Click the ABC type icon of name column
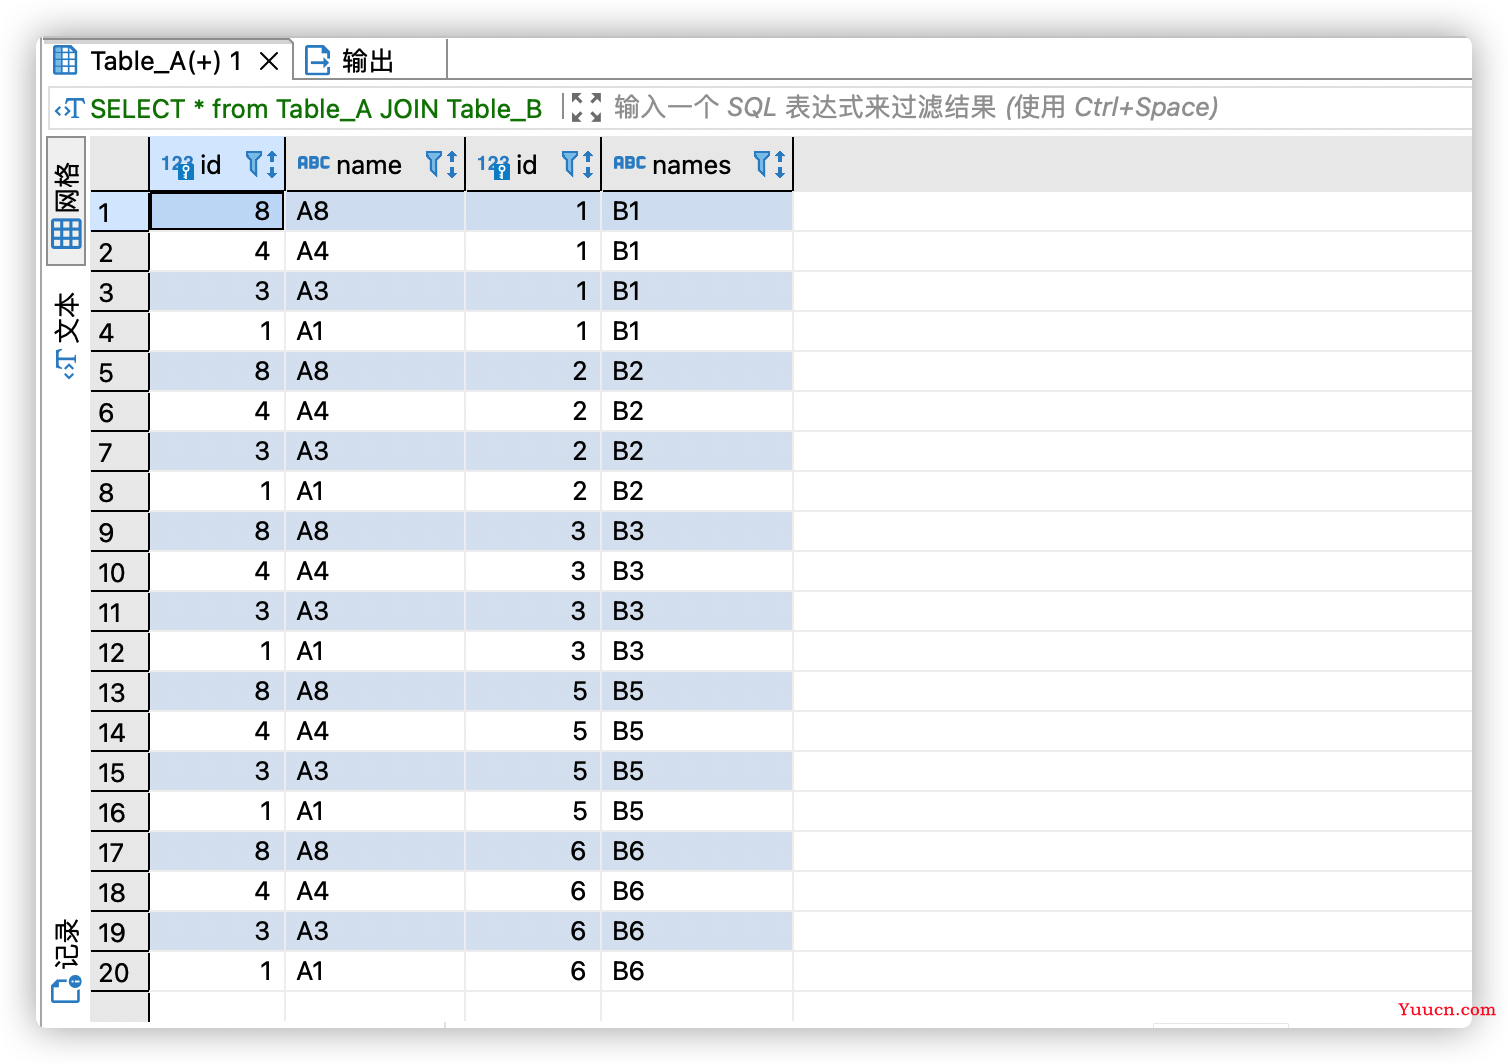The height and width of the screenshot is (1064, 1508). 313,163
